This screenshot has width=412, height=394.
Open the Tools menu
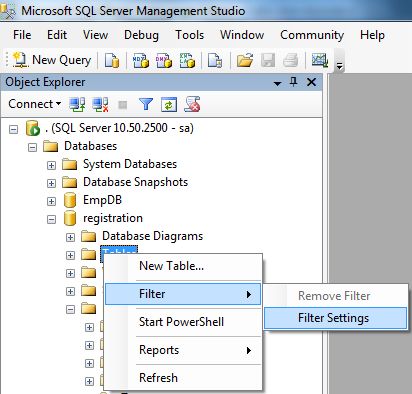click(189, 35)
